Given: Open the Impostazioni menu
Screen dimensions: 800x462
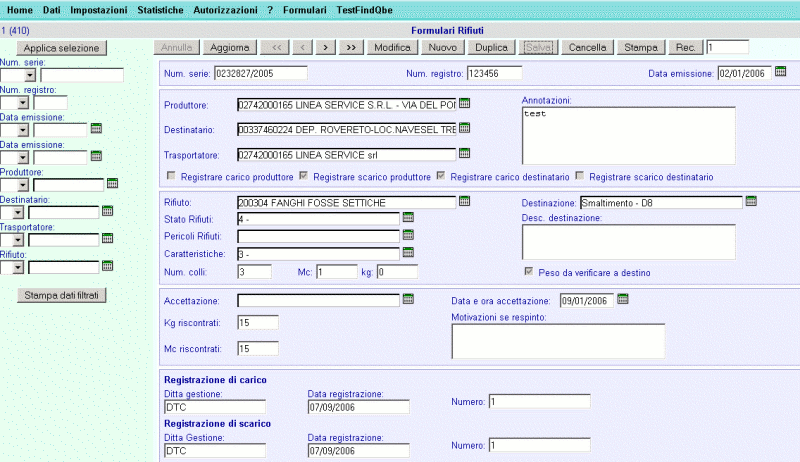Looking at the screenshot, I should 99,10.
